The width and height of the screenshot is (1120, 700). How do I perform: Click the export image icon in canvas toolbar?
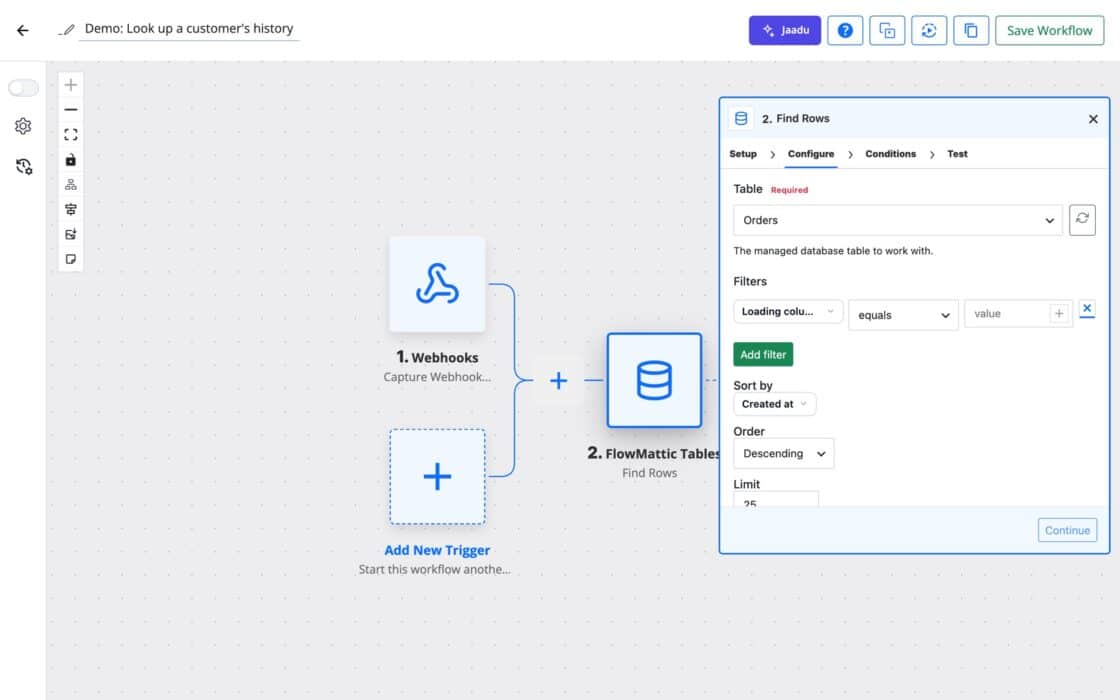coord(71,234)
